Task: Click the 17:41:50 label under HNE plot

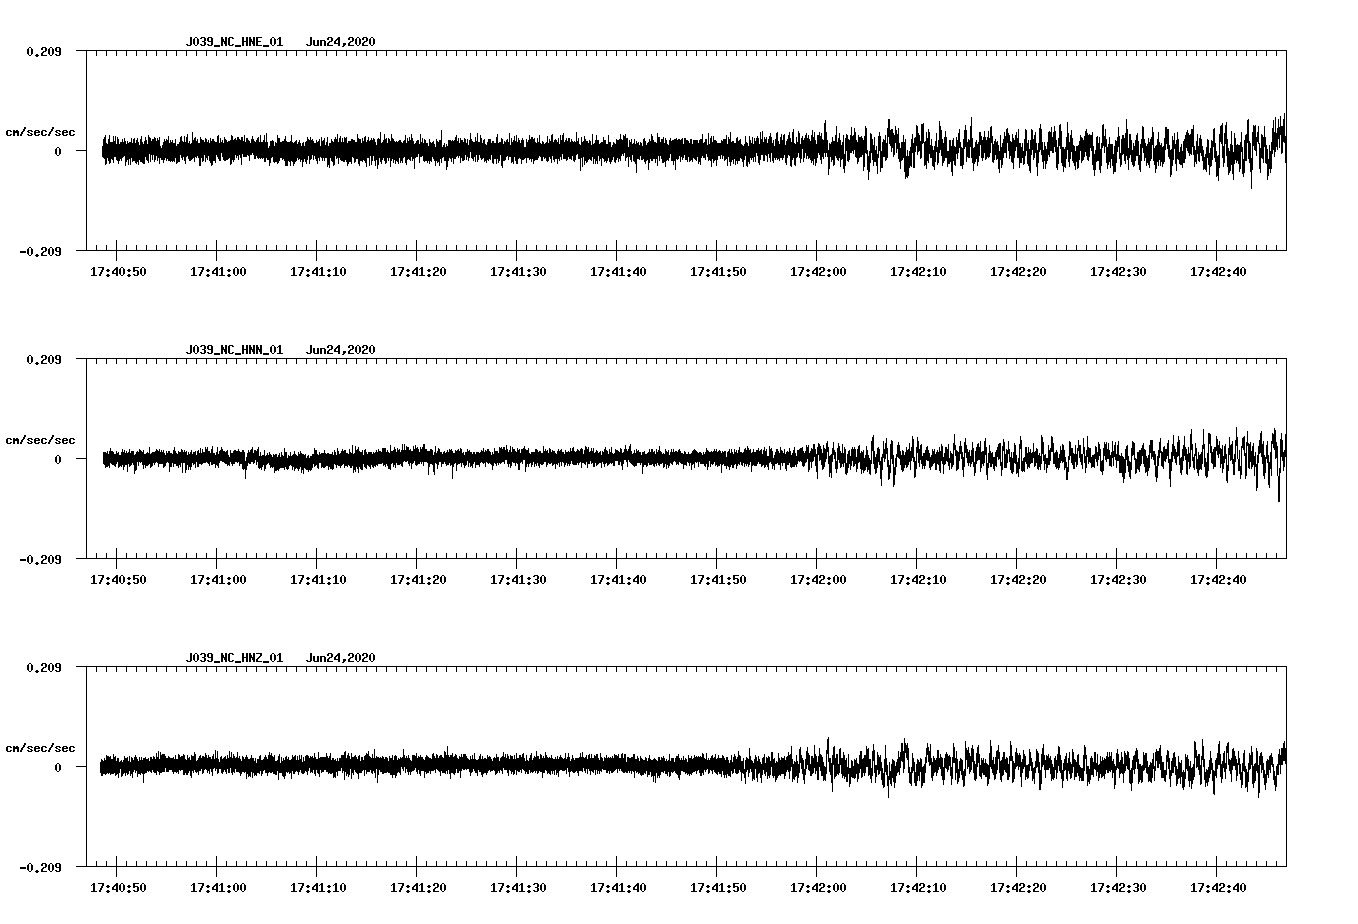Action: pos(718,271)
